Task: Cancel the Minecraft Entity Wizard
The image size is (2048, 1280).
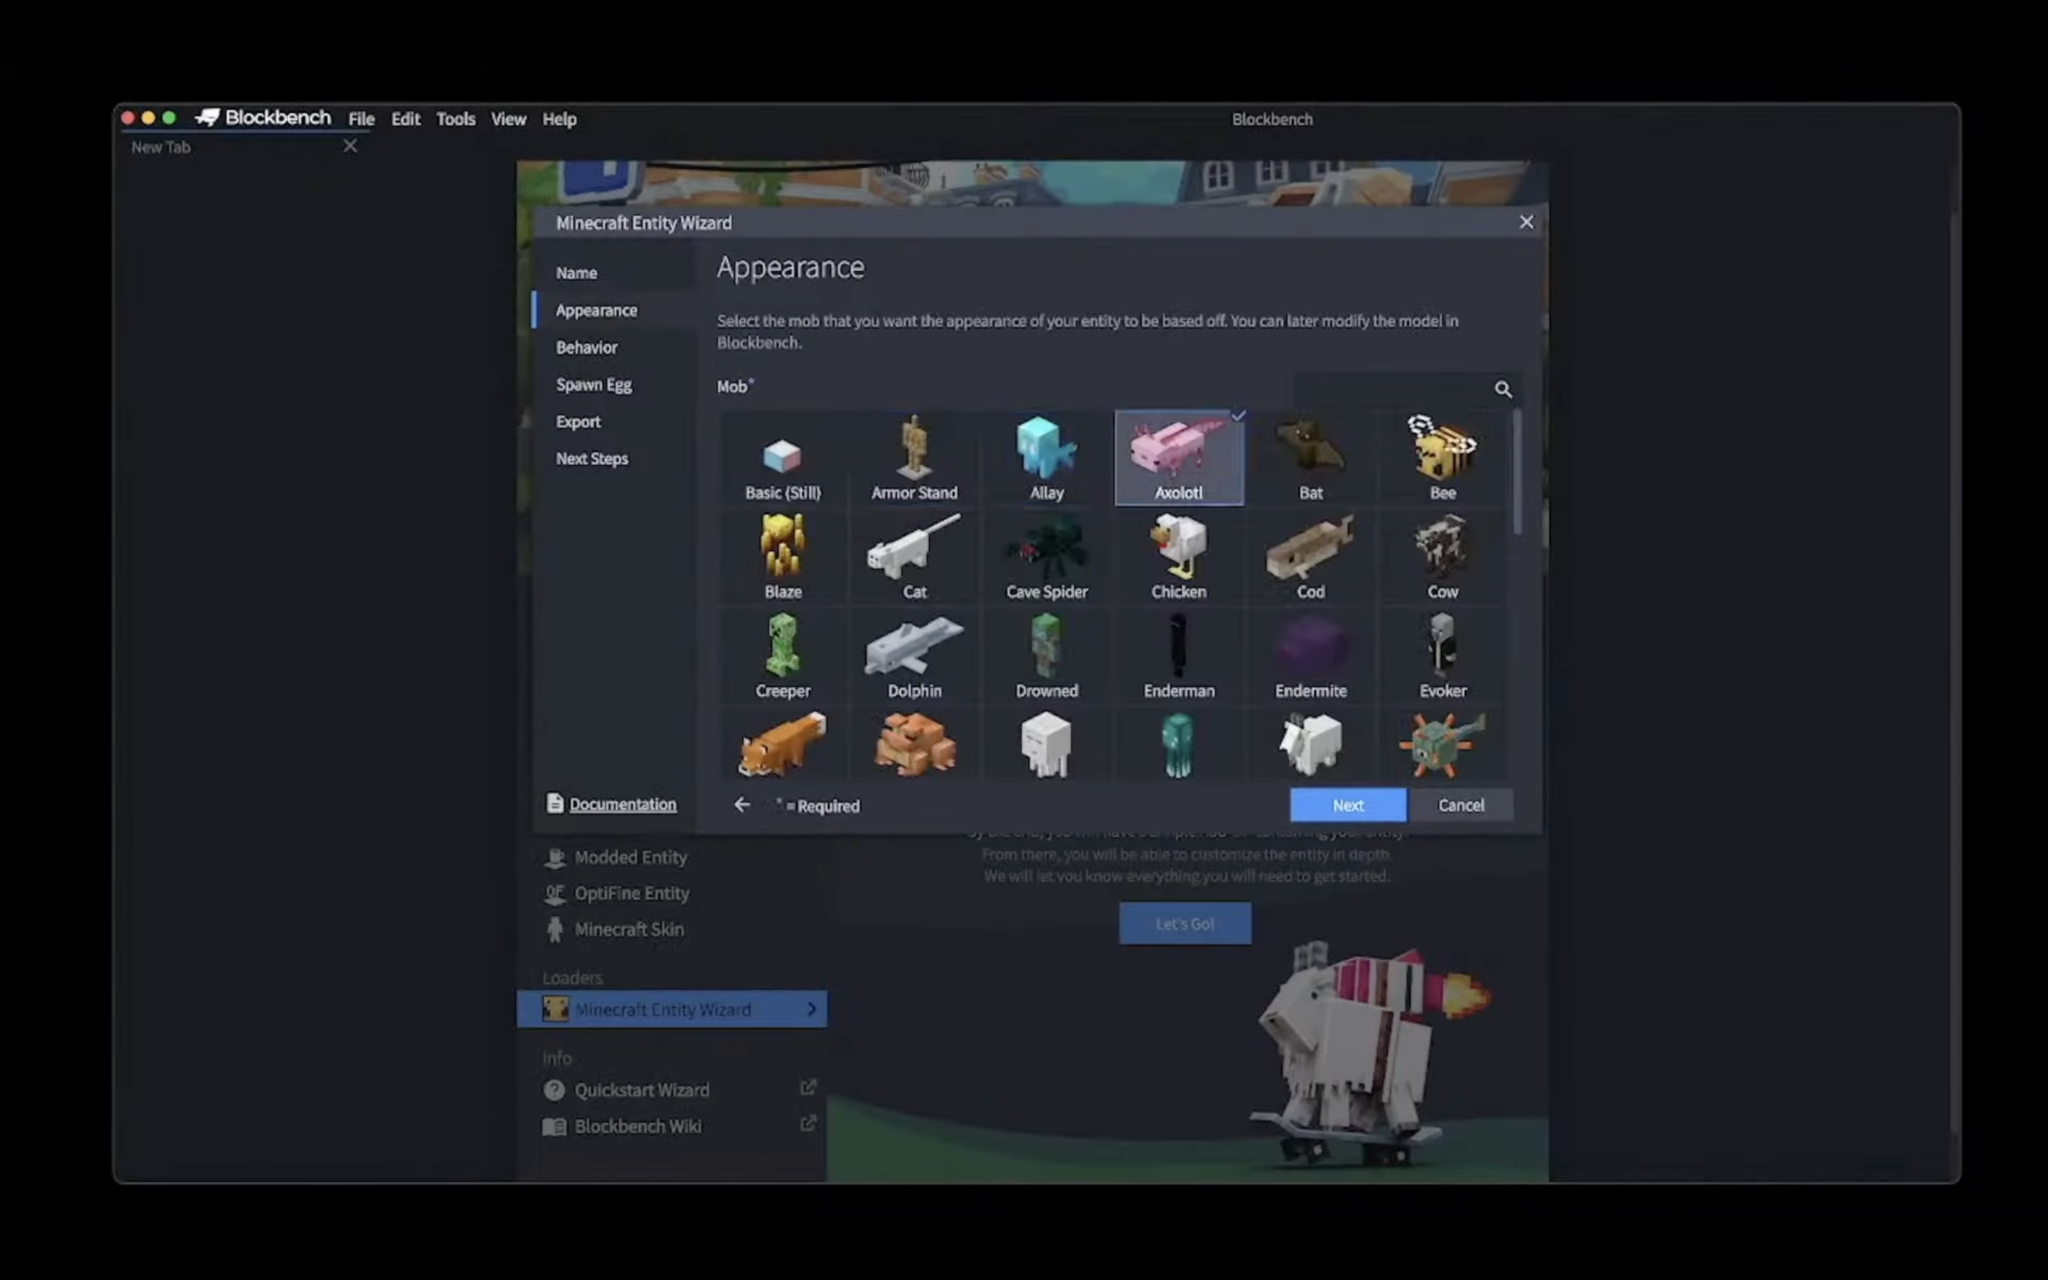Action: (x=1461, y=805)
